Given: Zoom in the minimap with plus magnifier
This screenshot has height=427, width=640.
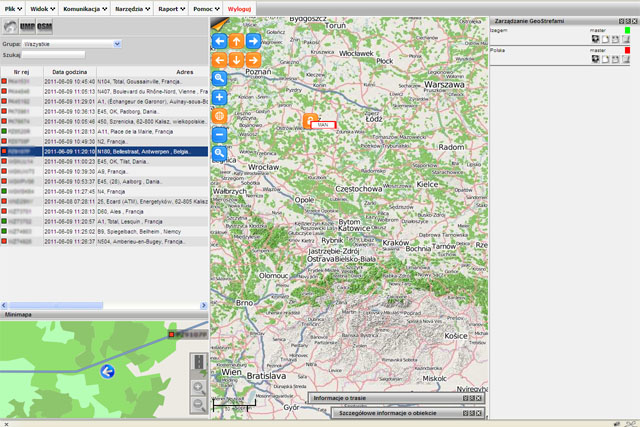Looking at the screenshot, I should [x=199, y=387].
